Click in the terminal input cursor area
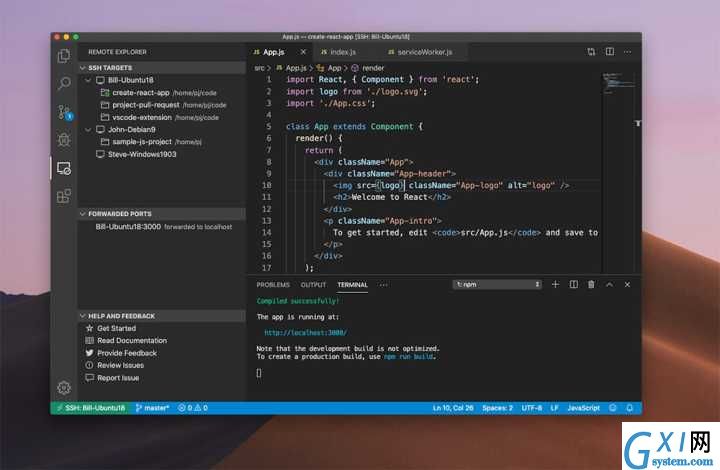 click(259, 373)
